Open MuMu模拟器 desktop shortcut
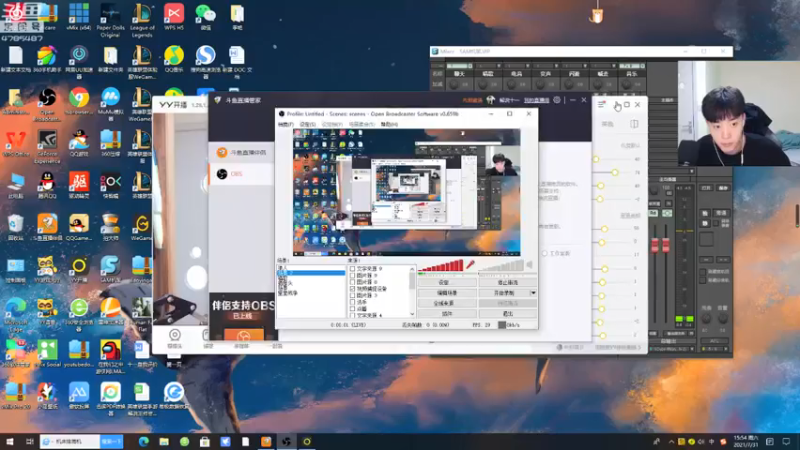 click(x=110, y=104)
